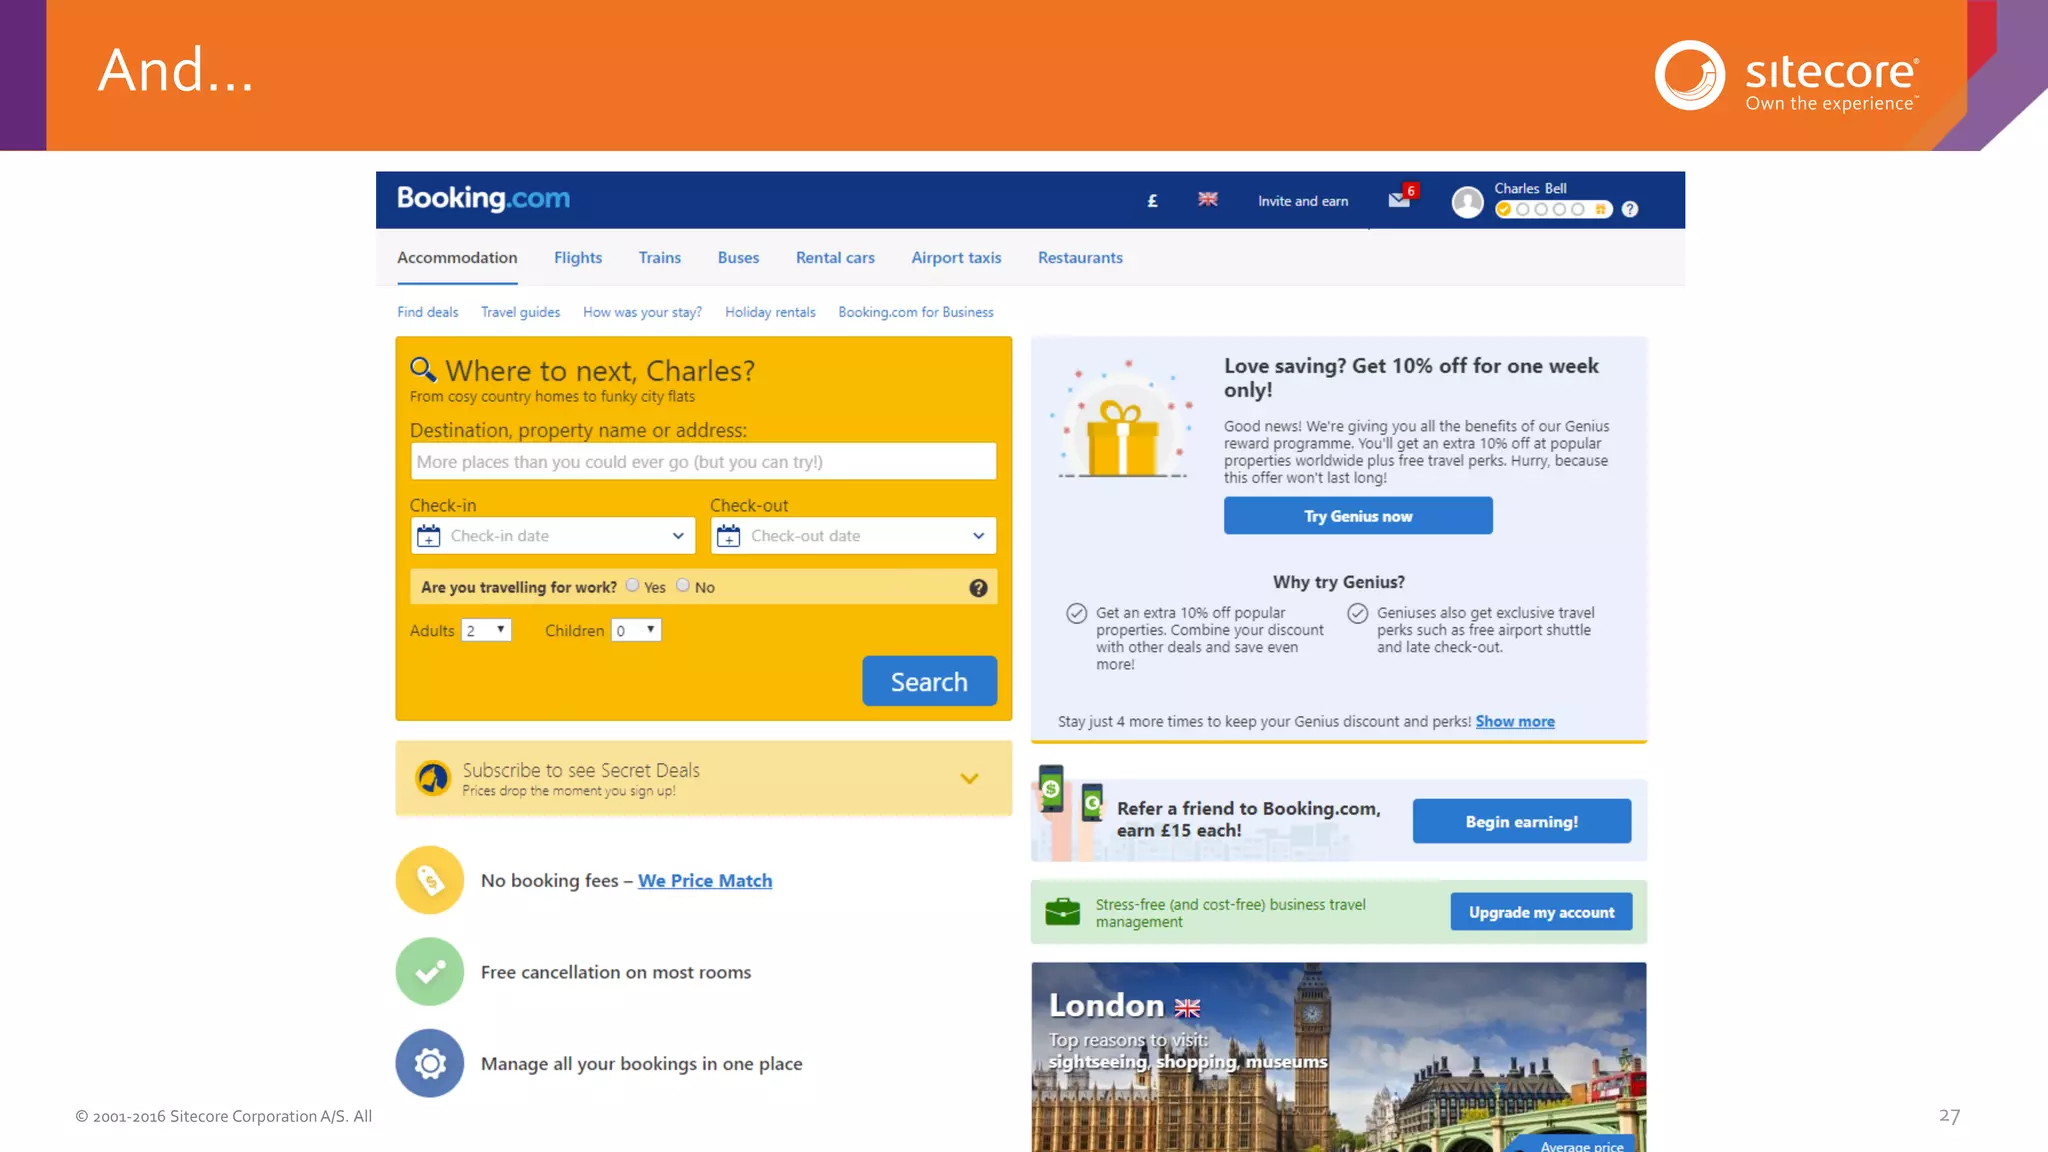Click the Search button
The height and width of the screenshot is (1152, 2048).
929,681
